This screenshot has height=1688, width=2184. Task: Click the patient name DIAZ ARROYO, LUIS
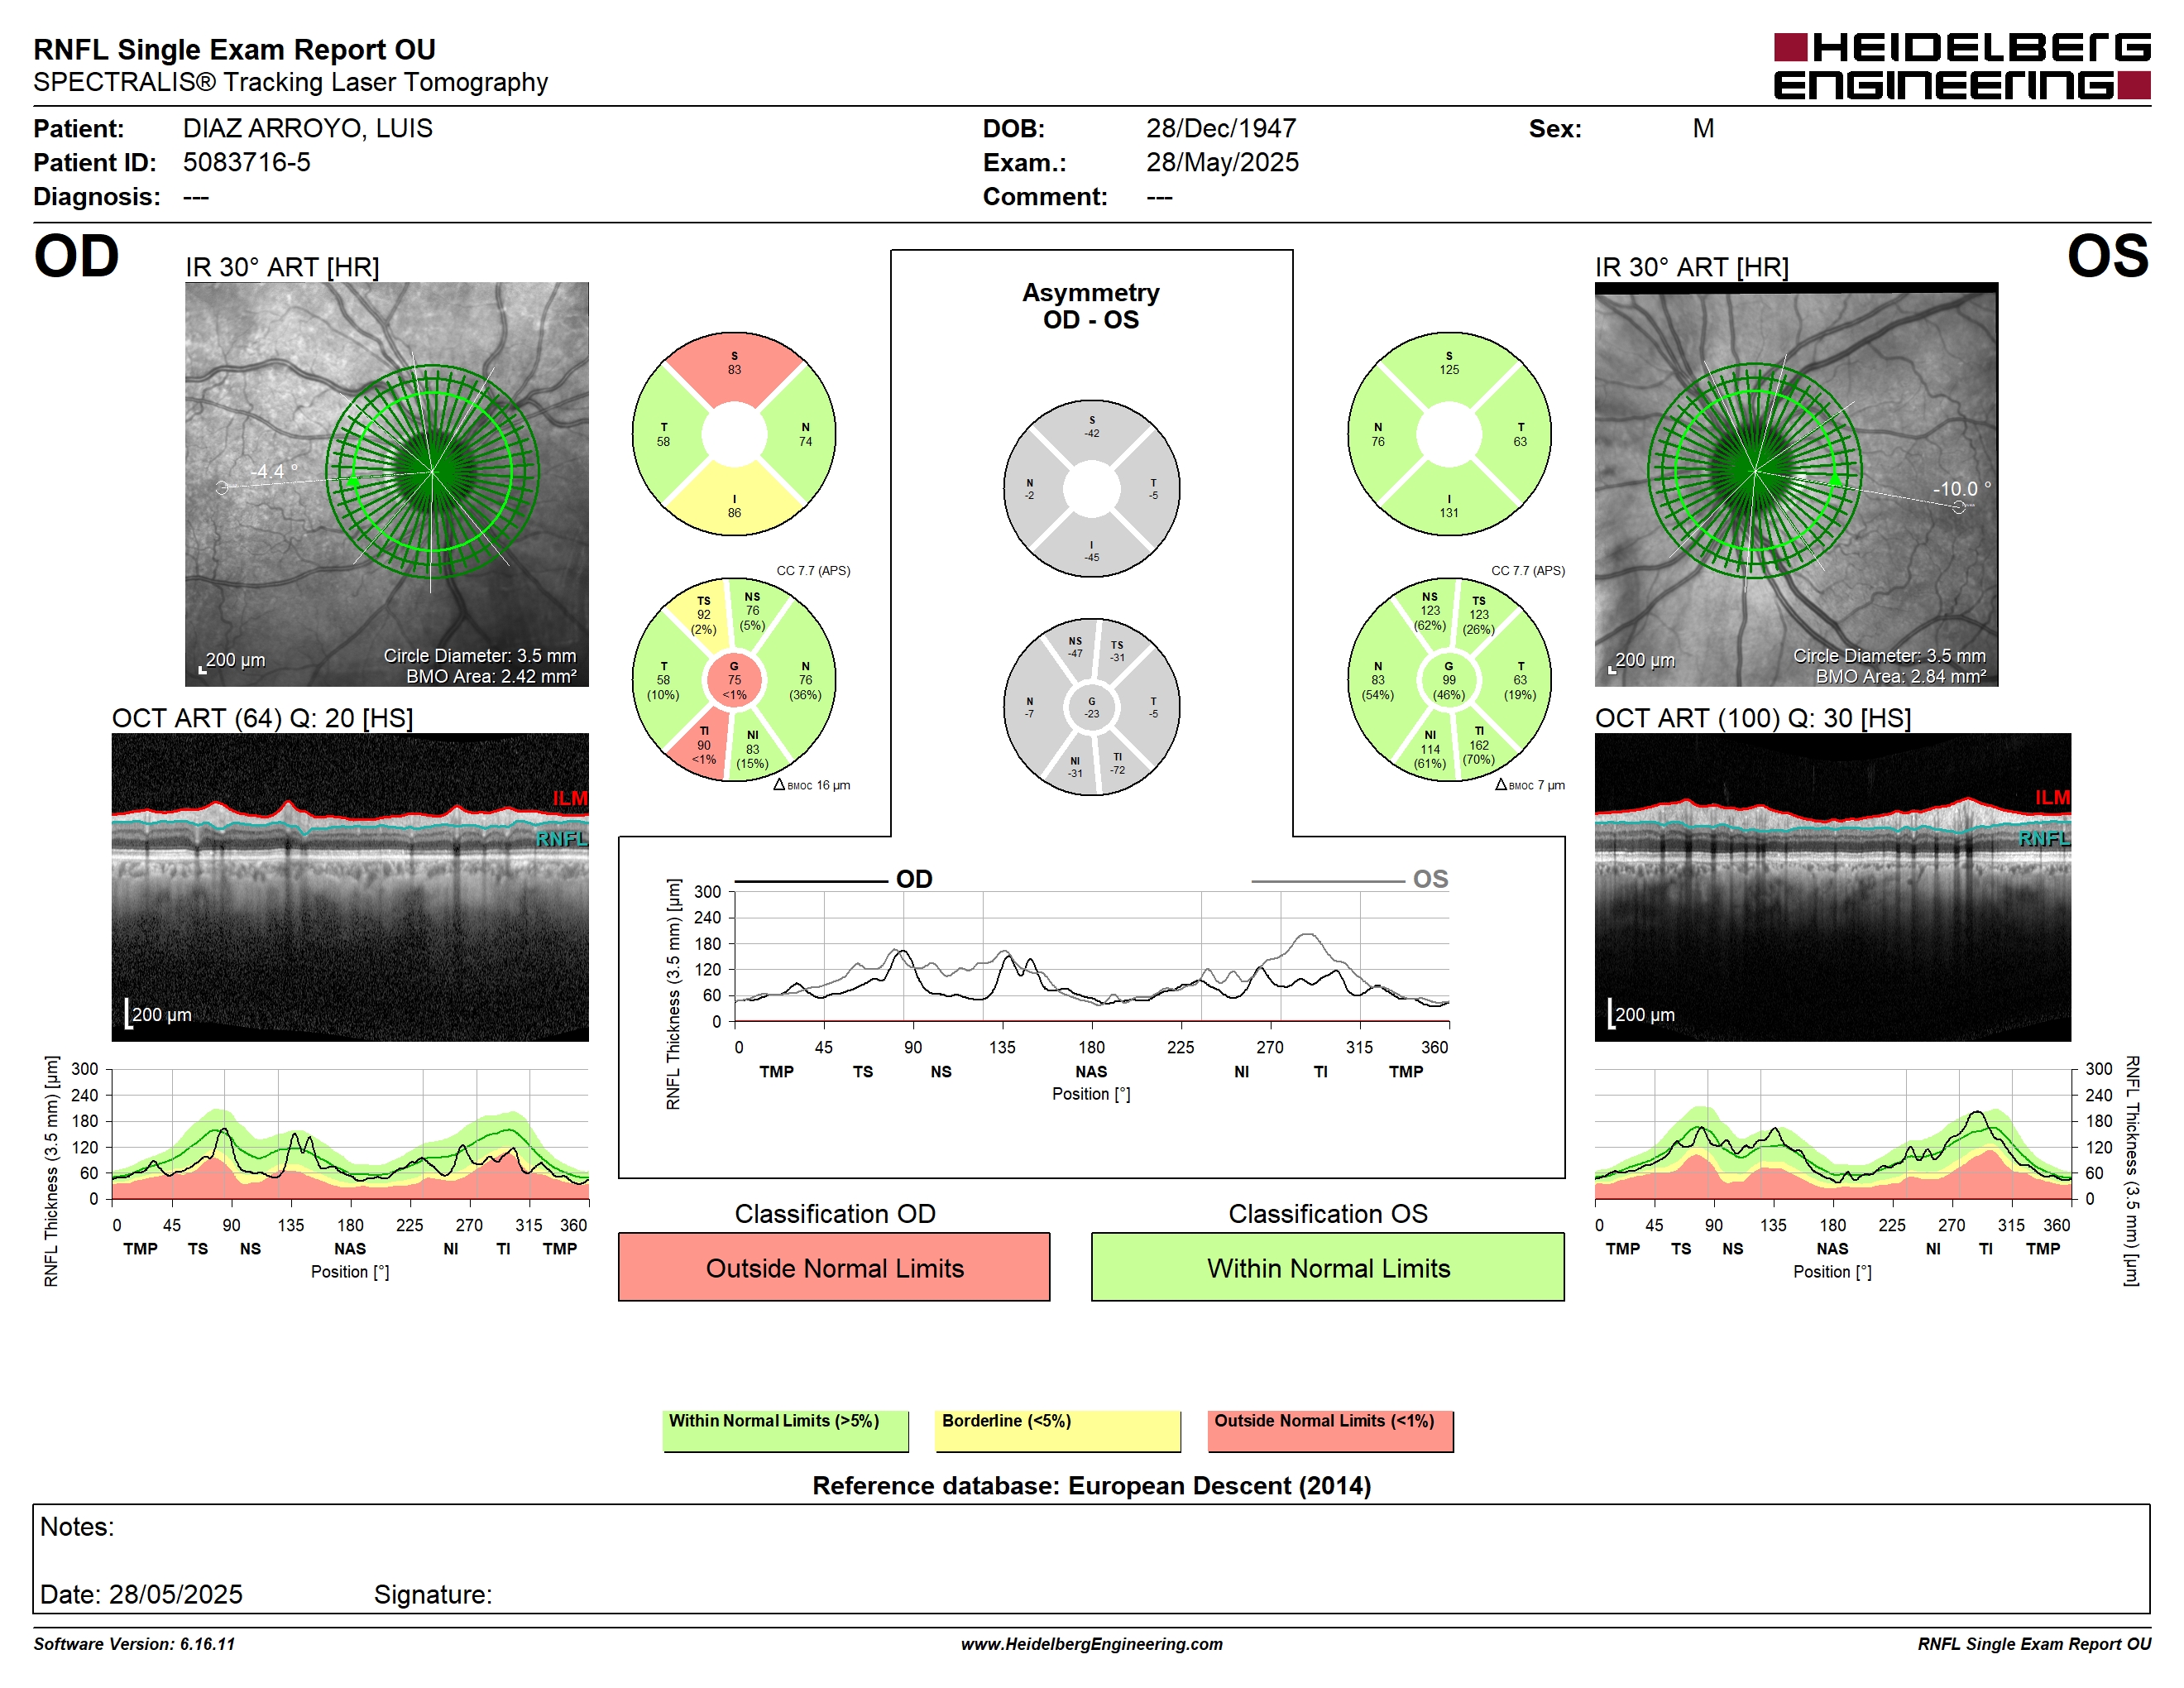pyautogui.click(x=308, y=128)
